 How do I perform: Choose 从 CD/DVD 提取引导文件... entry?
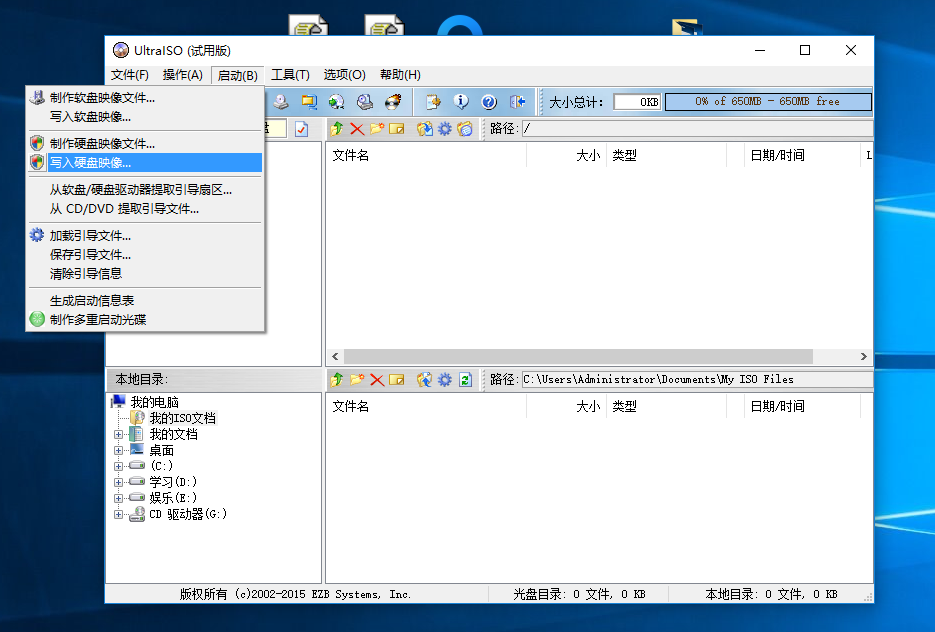(145, 209)
